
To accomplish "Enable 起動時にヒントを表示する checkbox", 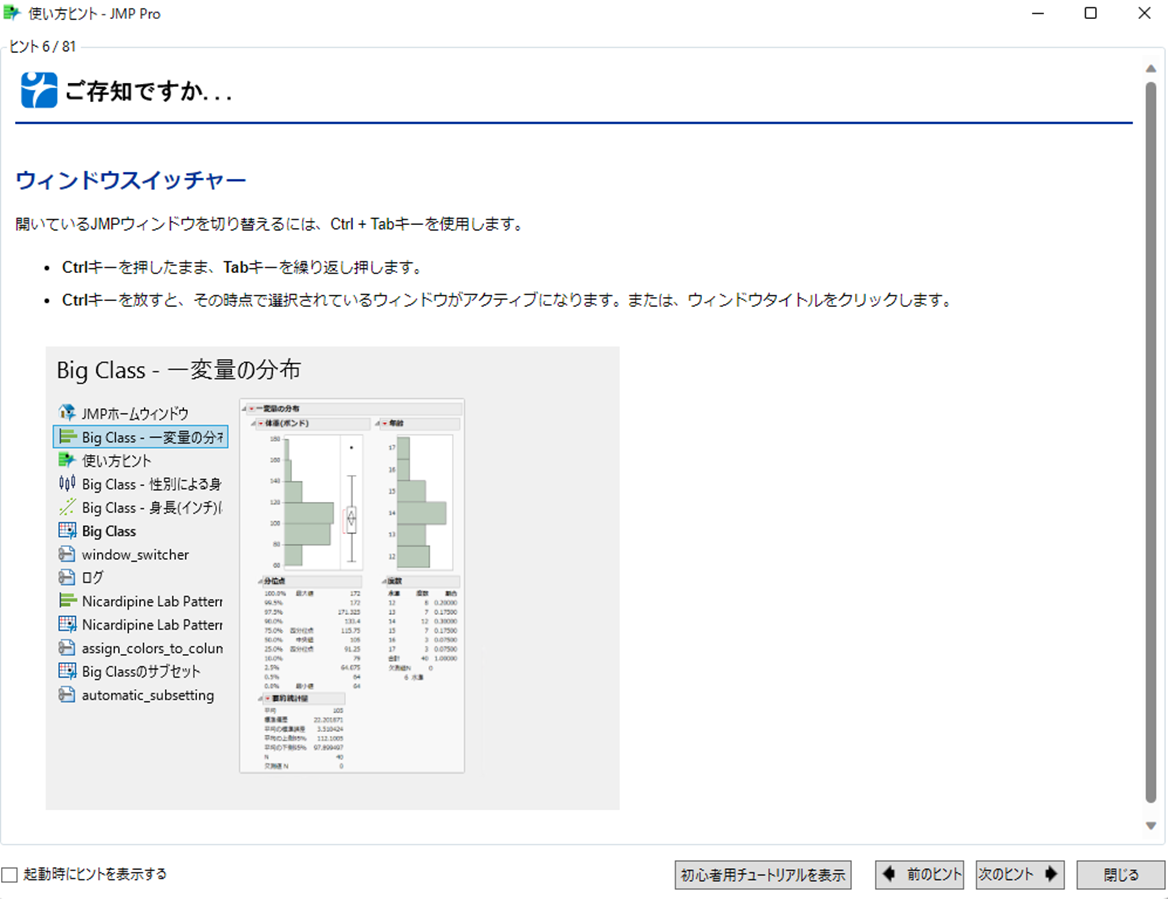I will coord(8,873).
